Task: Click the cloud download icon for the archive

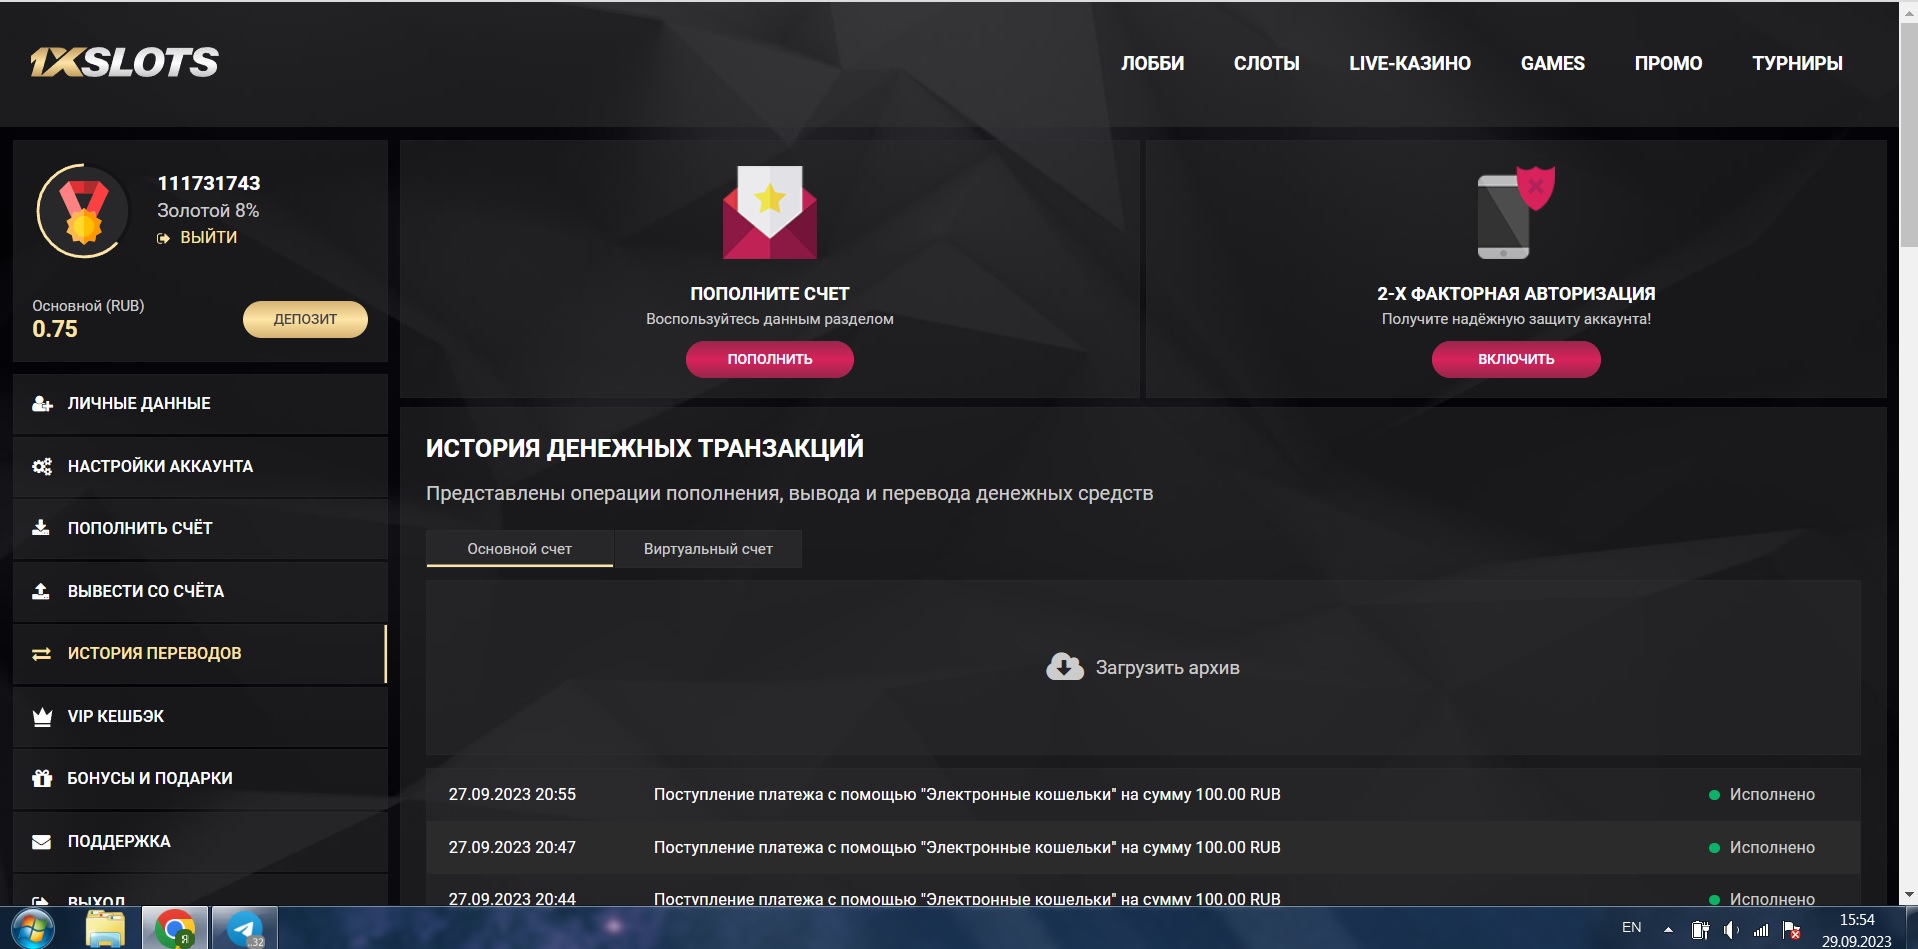Action: [x=1065, y=667]
